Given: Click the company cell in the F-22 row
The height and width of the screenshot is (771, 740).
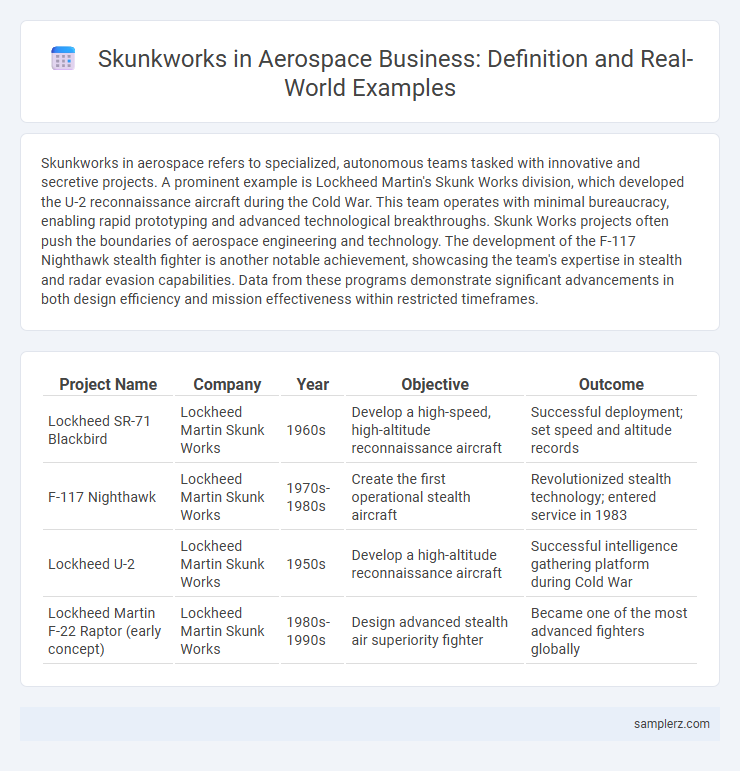Looking at the screenshot, I should (227, 631).
